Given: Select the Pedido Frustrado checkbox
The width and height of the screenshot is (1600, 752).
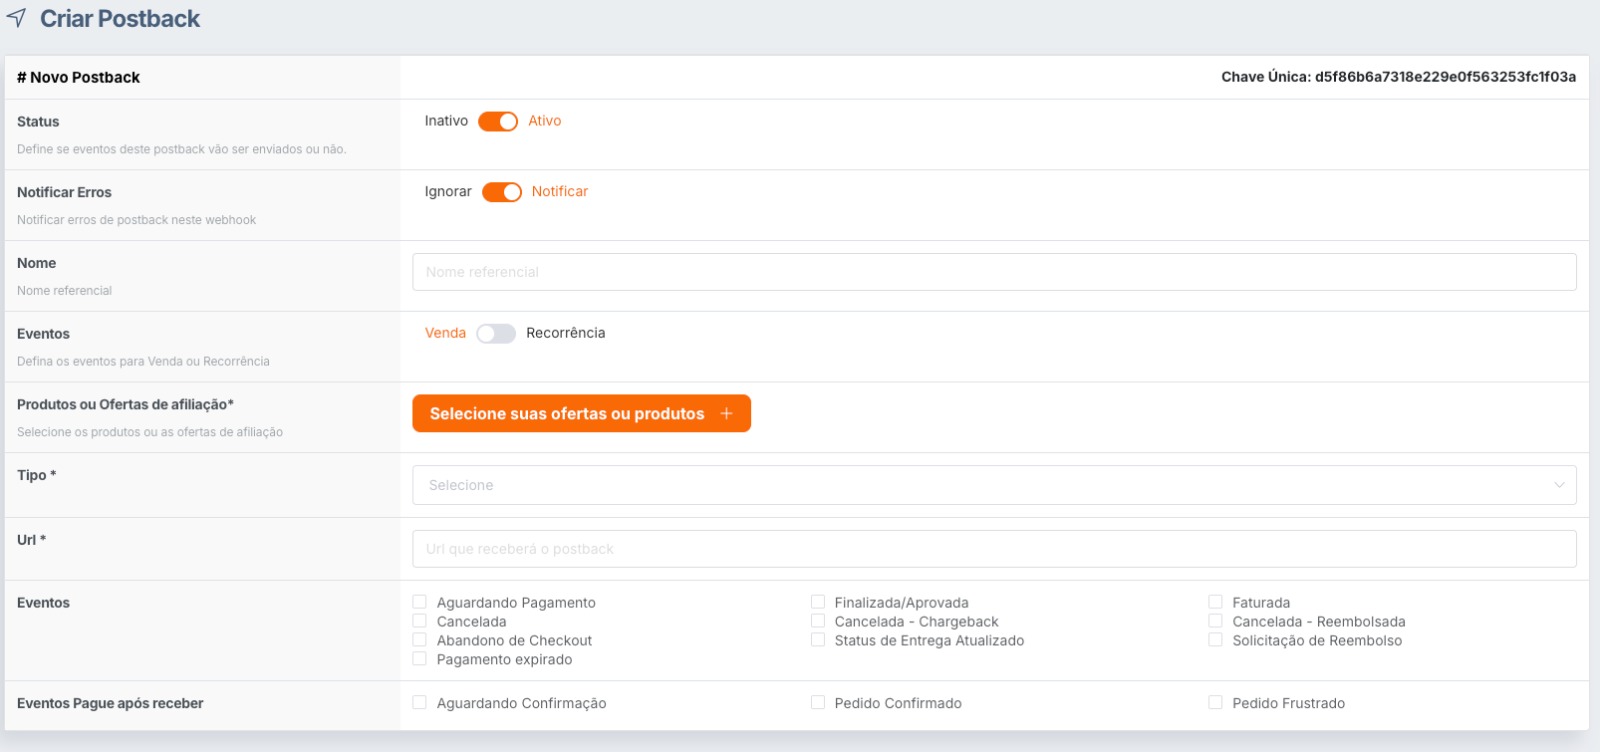Looking at the screenshot, I should tap(1216, 703).
